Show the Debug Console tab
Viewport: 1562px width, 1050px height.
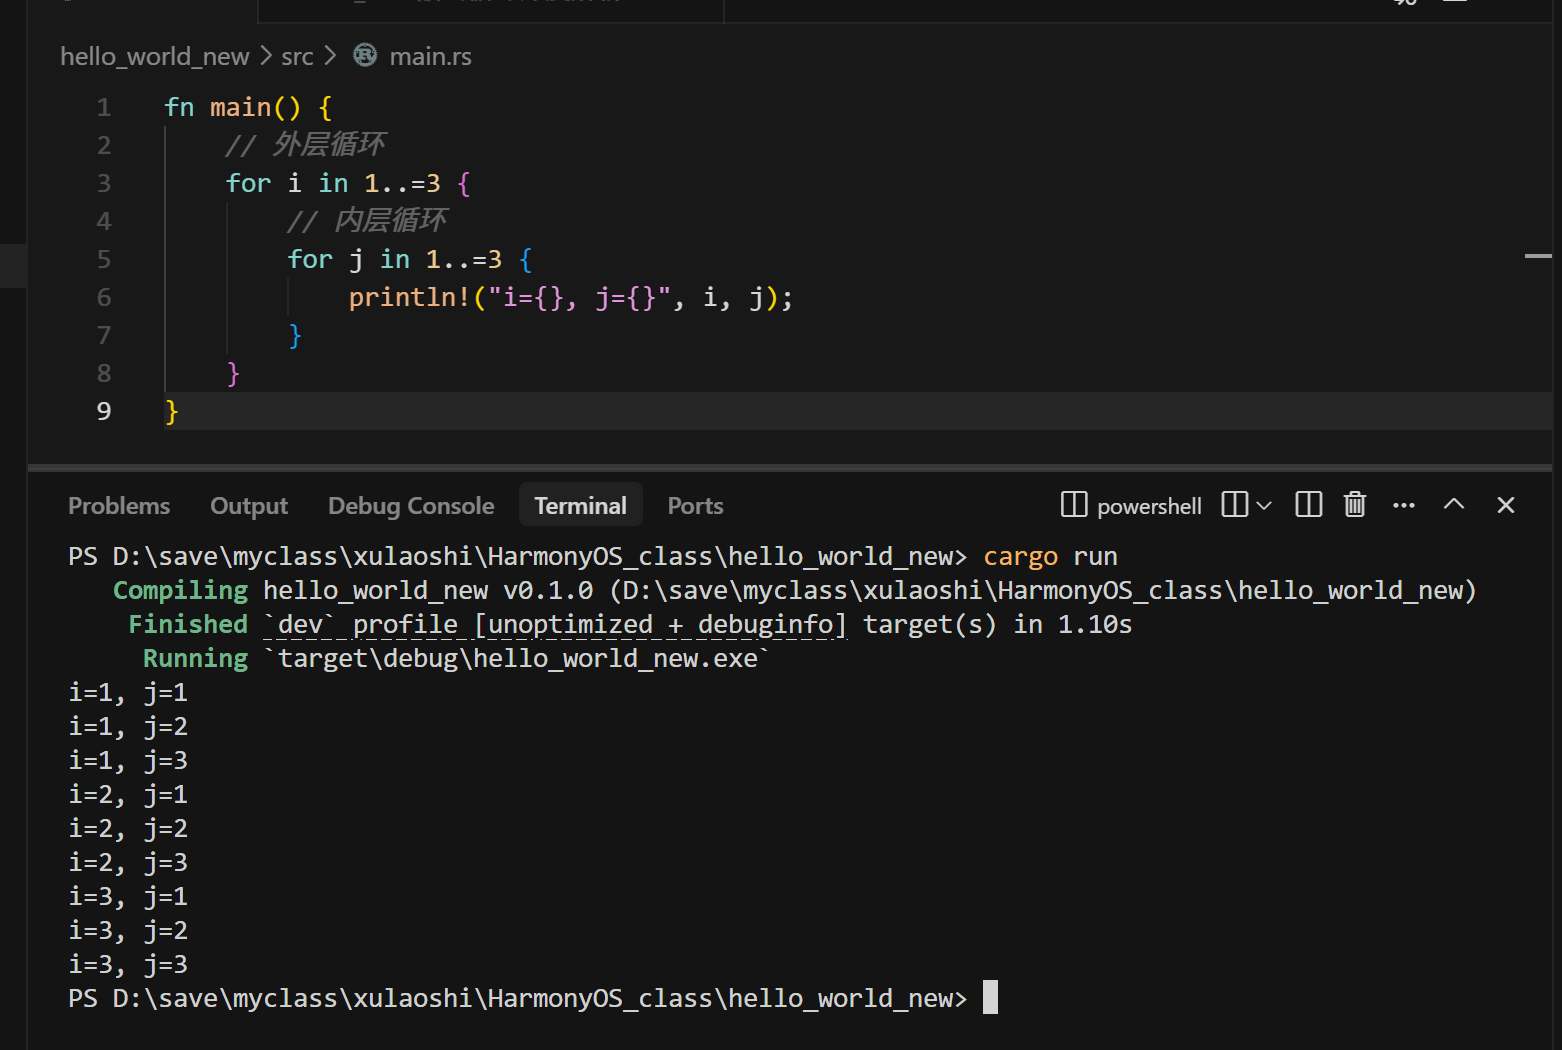411,506
